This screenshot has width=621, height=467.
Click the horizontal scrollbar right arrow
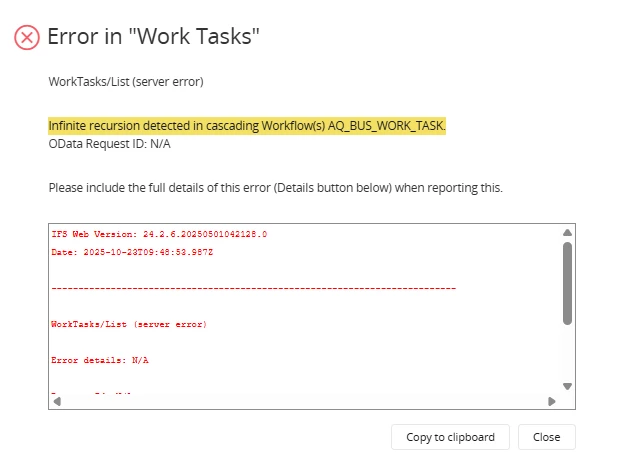(x=551, y=401)
